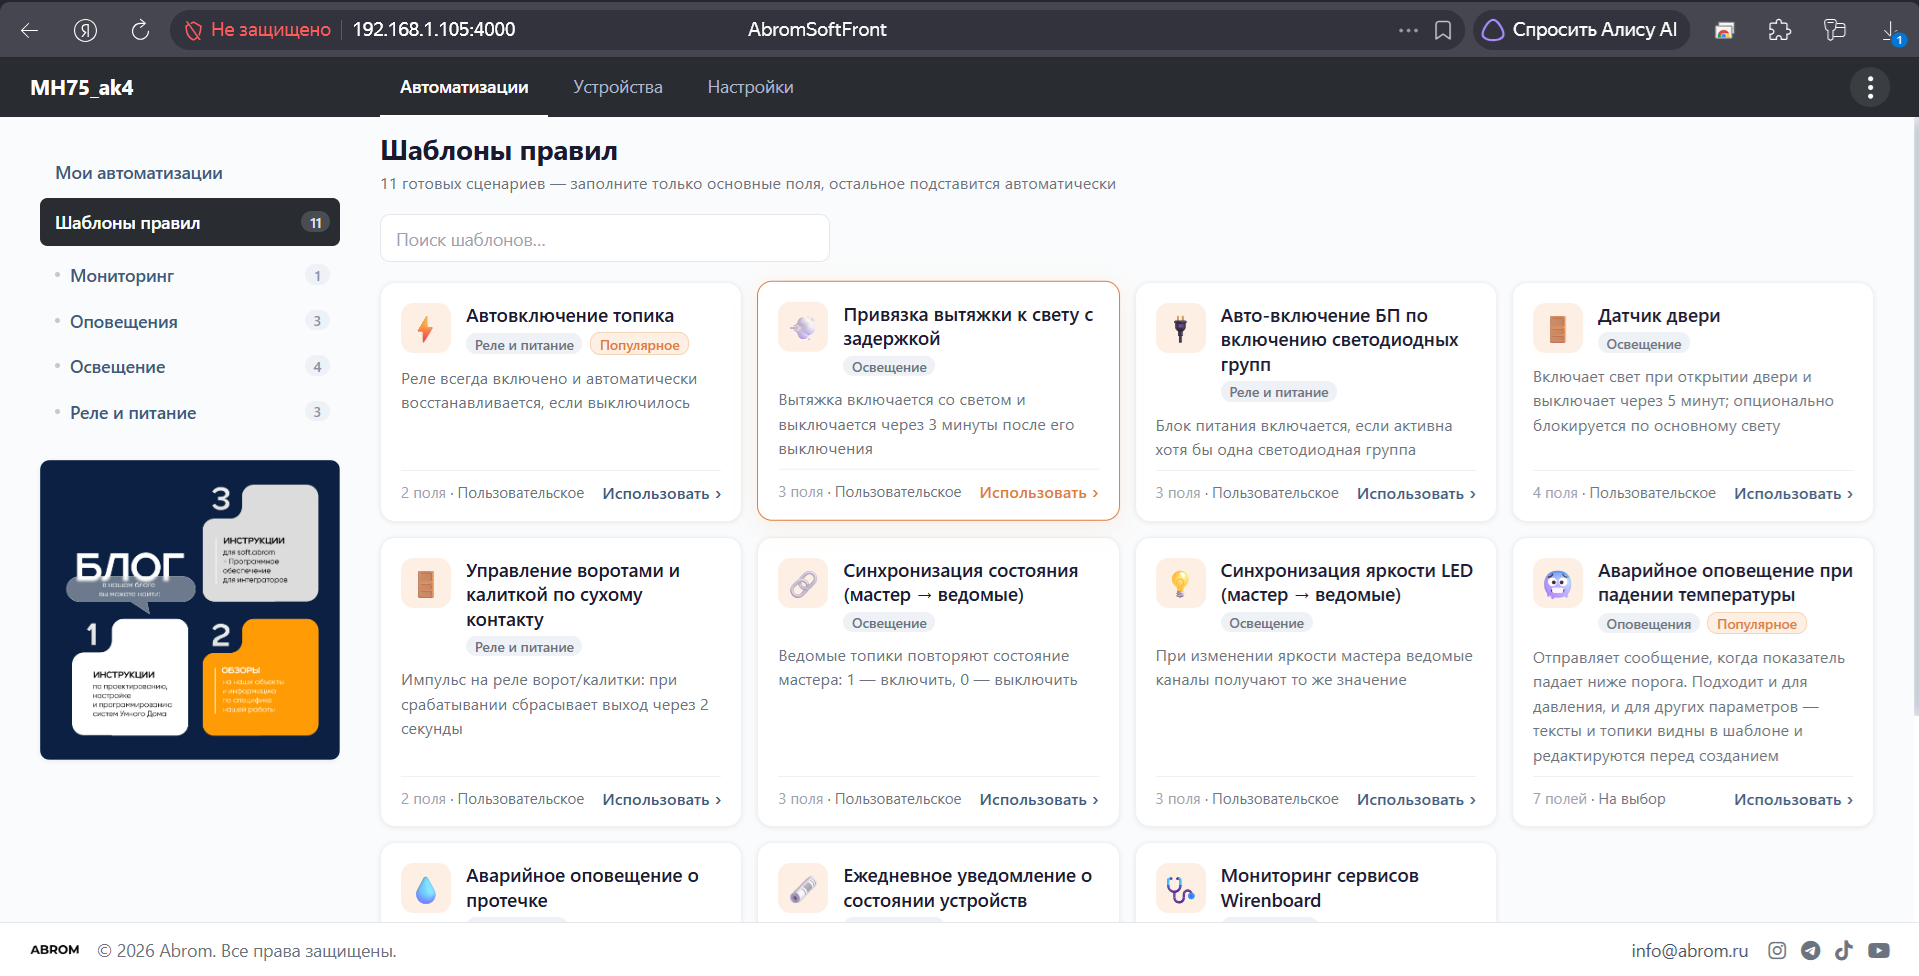1919x976 pixels.
Task: Open the YouTube icon in the footer
Action: pos(1879,951)
